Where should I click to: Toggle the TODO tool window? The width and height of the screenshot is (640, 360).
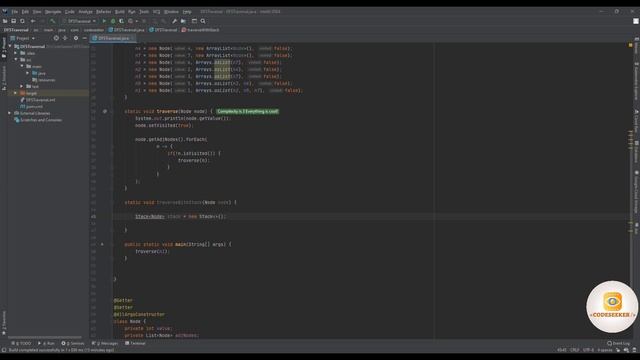pyautogui.click(x=21, y=343)
